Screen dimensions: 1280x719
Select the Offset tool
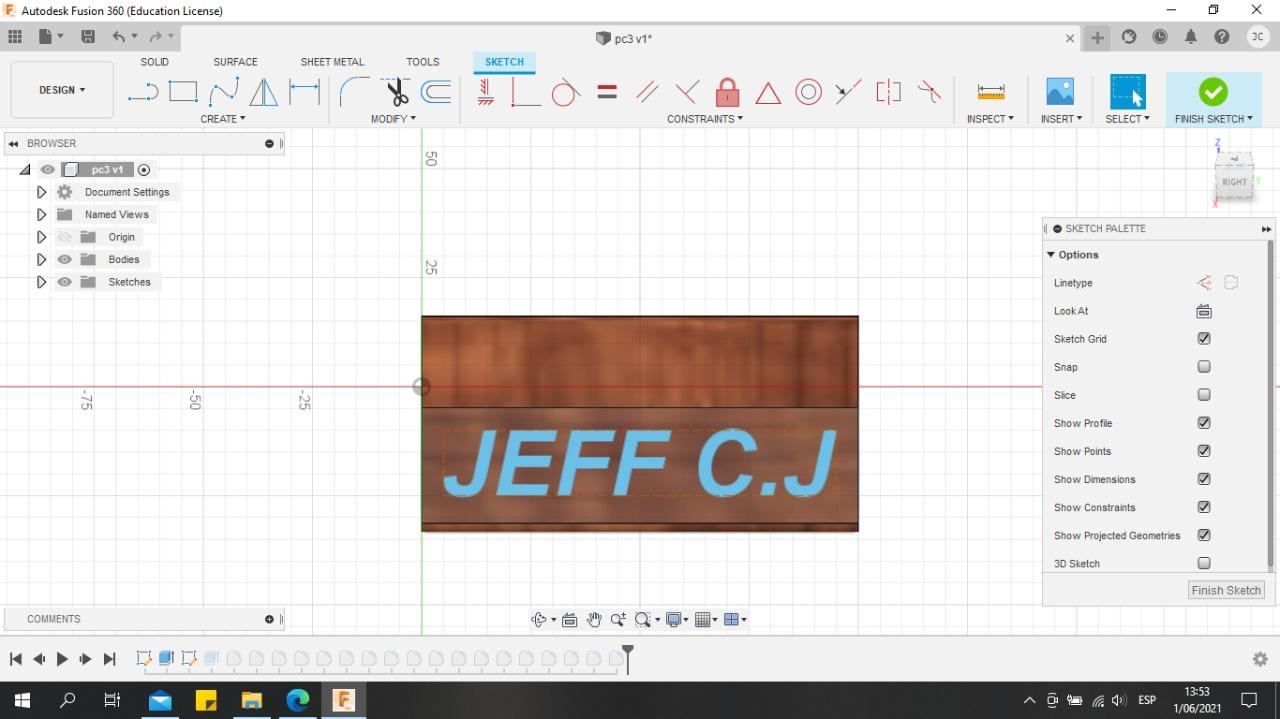click(436, 92)
